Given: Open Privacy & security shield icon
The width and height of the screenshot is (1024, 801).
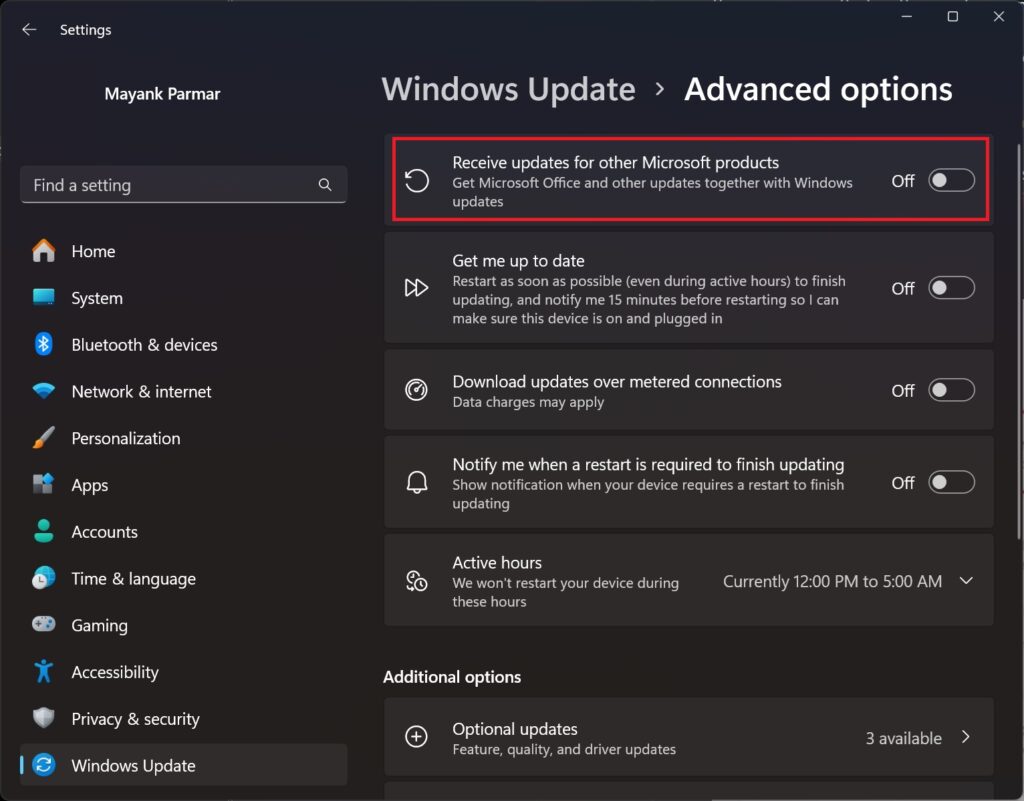Looking at the screenshot, I should pyautogui.click(x=42, y=718).
